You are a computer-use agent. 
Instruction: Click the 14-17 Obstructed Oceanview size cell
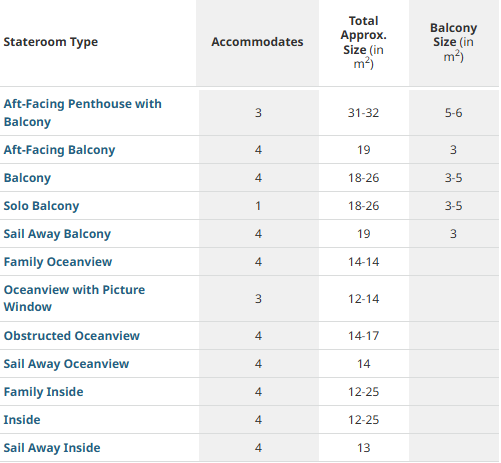[x=364, y=336]
